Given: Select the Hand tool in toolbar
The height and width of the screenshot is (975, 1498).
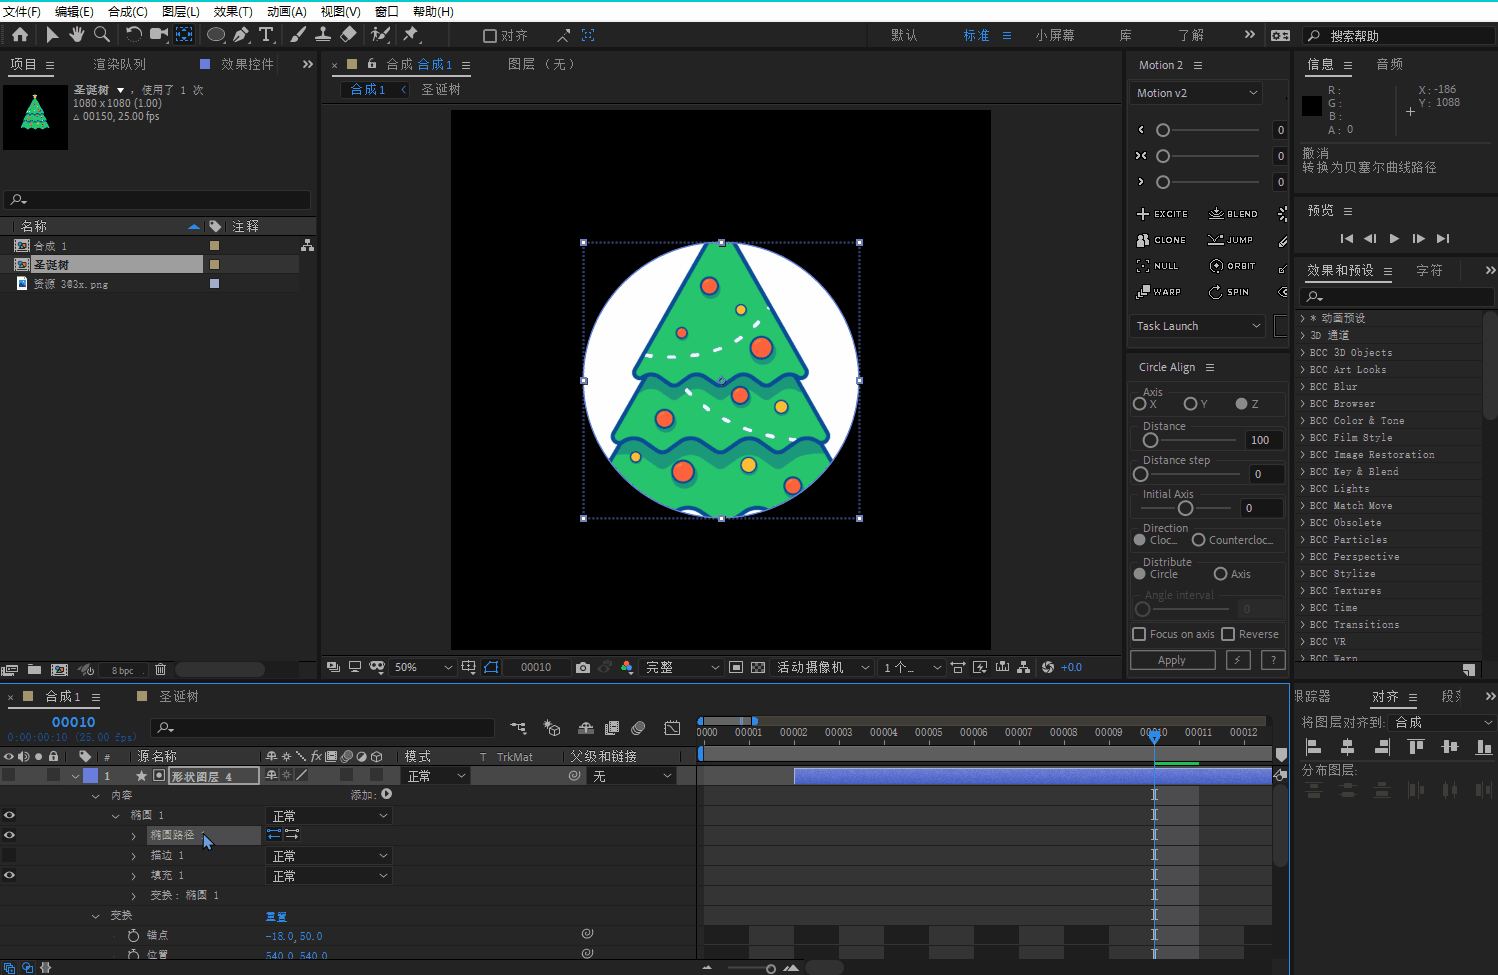Looking at the screenshot, I should (x=77, y=35).
